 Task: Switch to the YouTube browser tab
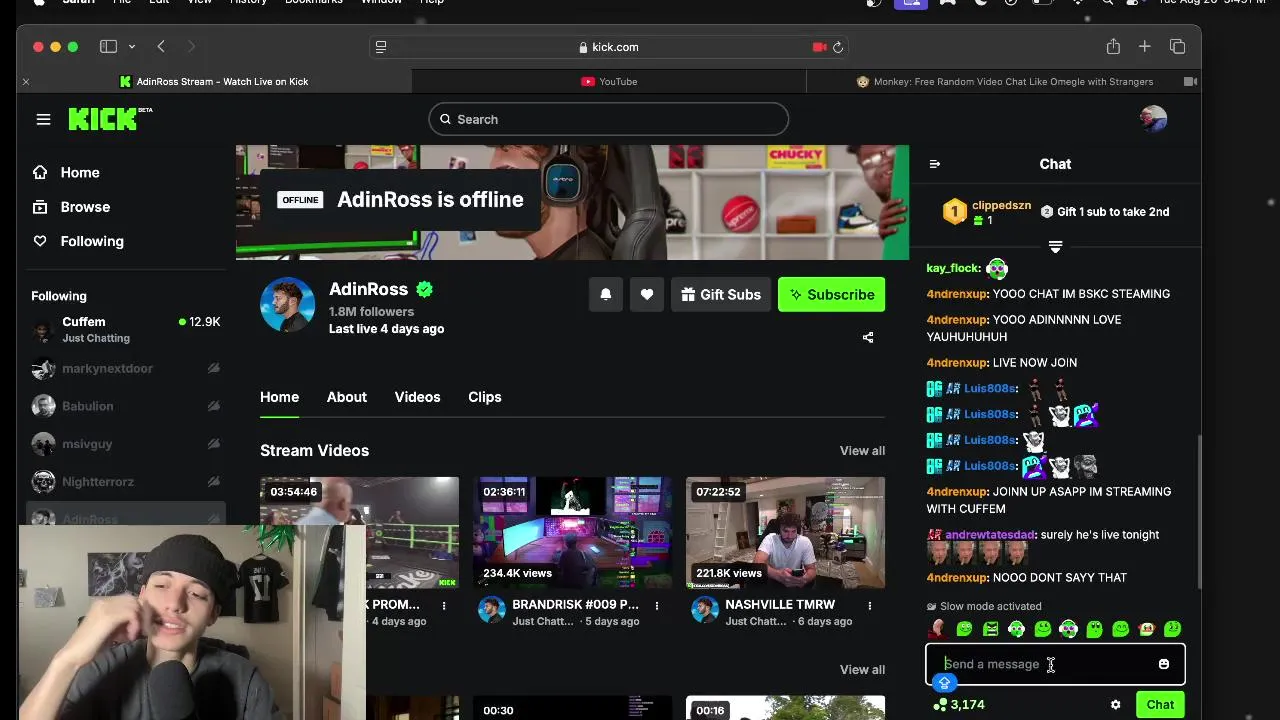609,82
